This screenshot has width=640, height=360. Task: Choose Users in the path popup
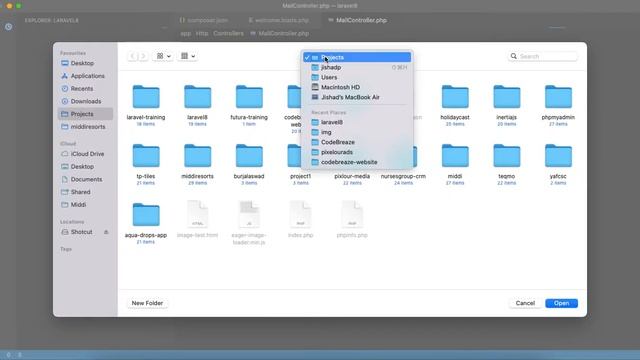[357, 77]
